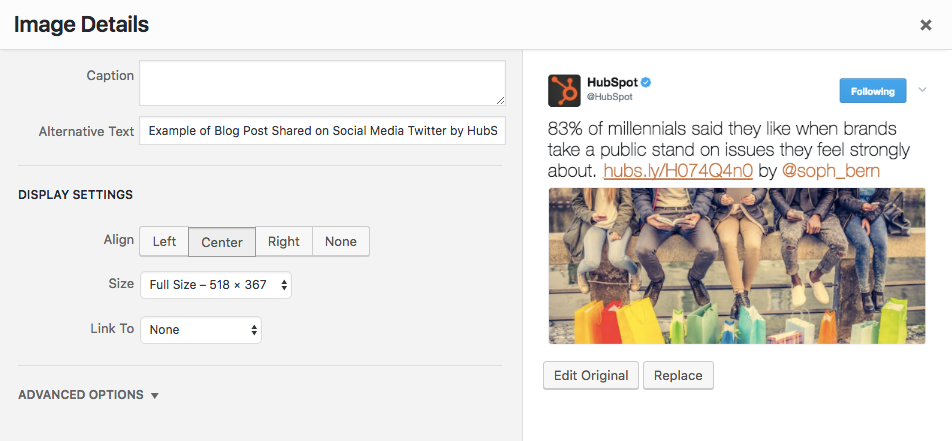952x441 pixels.
Task: Click the Alternative Text field
Action: [322, 131]
